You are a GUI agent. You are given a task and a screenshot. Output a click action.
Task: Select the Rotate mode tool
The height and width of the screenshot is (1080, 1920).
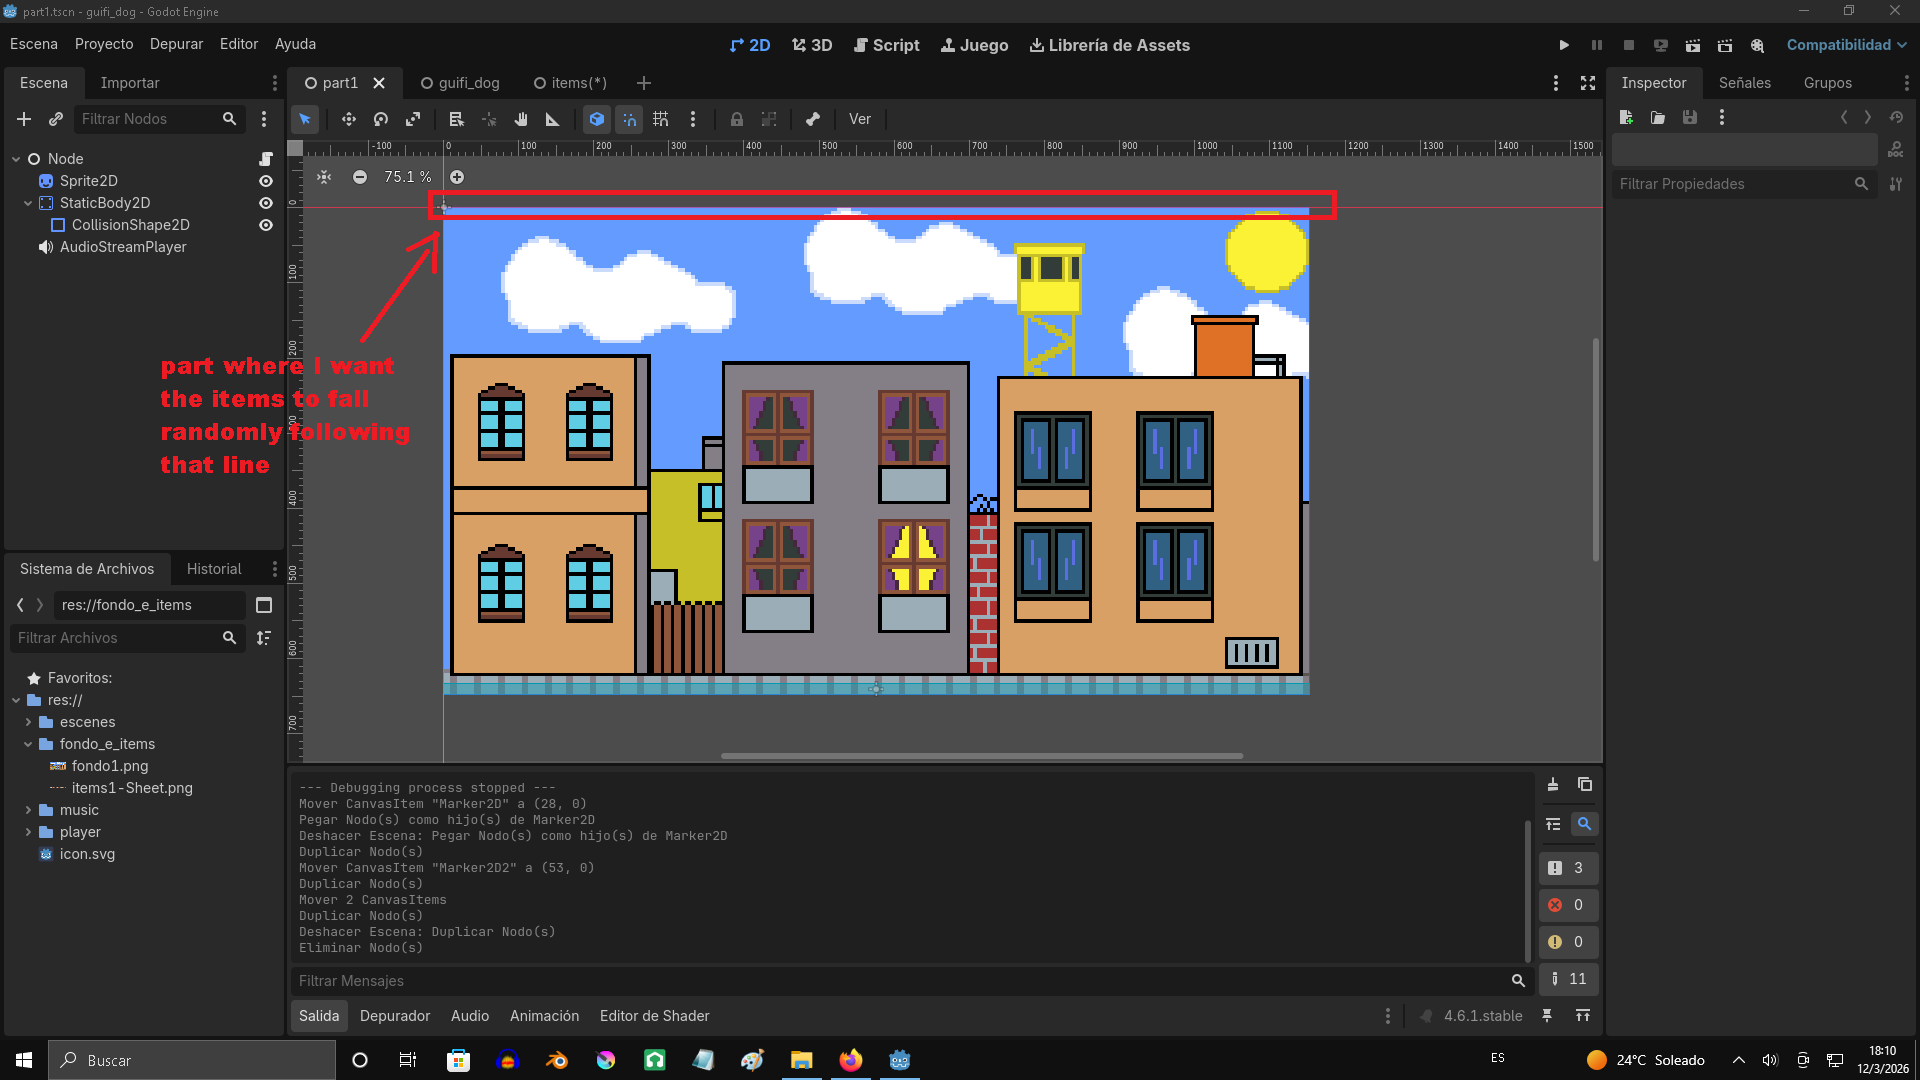[x=380, y=119]
